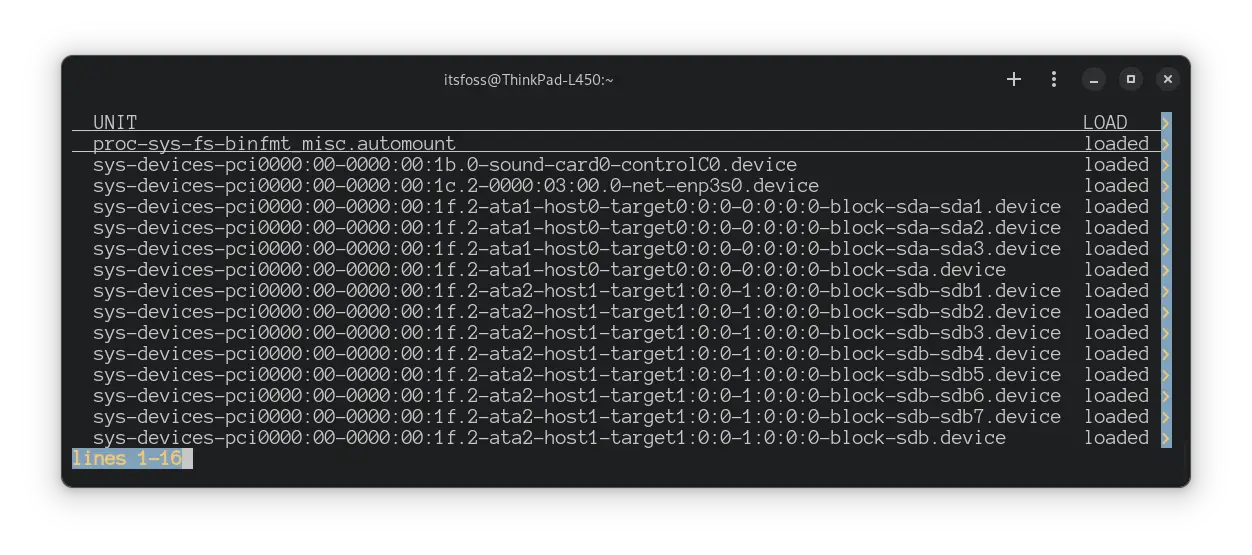Image resolution: width=1252 pixels, height=555 pixels.
Task: Click the block-sda-sda1.device unit entry
Action: point(577,207)
